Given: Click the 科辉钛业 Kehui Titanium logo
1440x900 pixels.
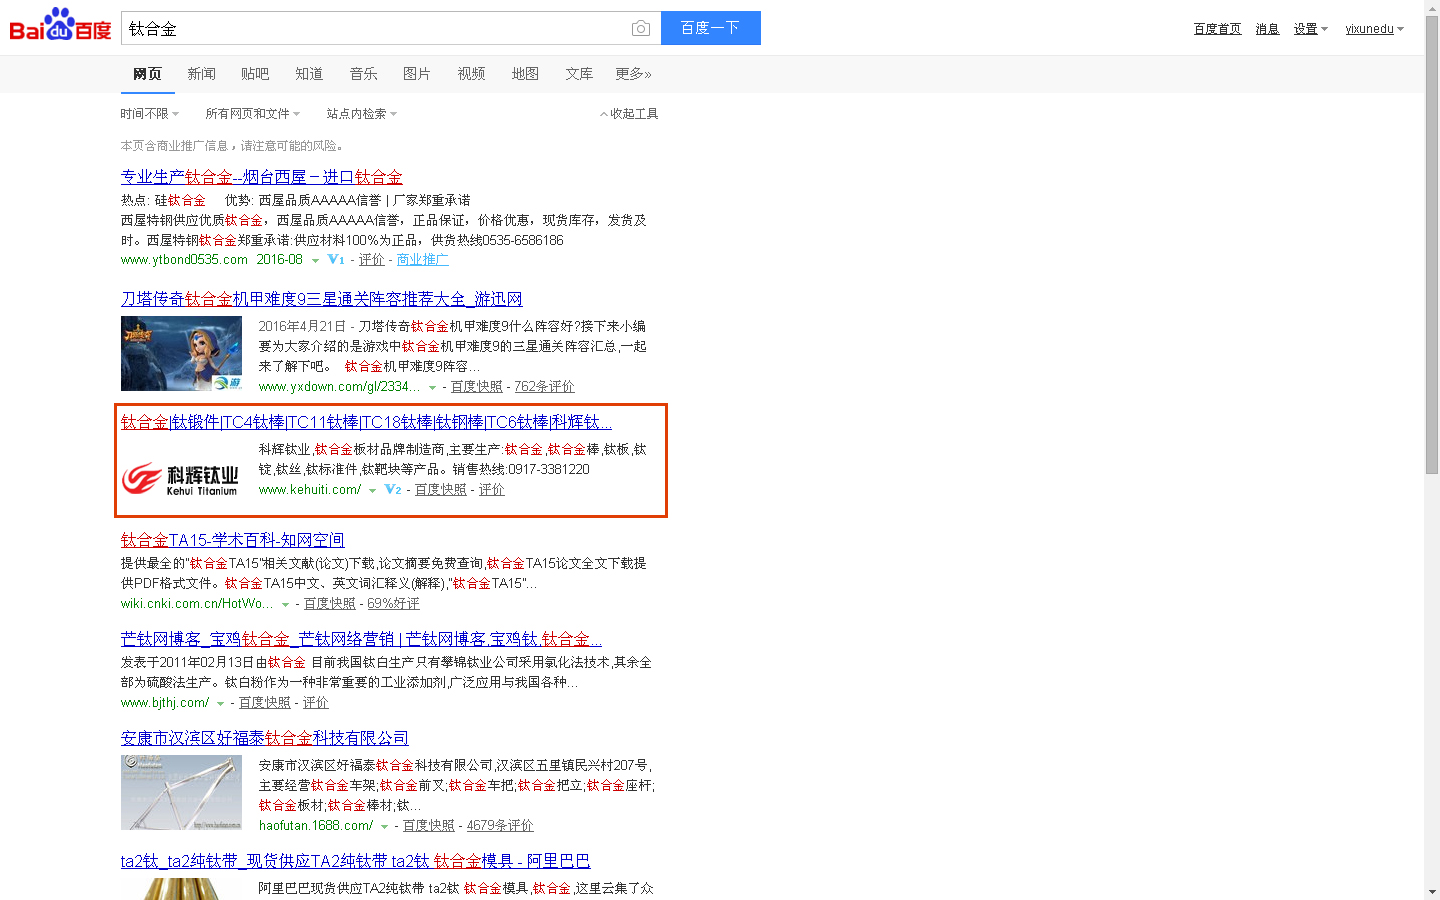Looking at the screenshot, I should point(181,479).
